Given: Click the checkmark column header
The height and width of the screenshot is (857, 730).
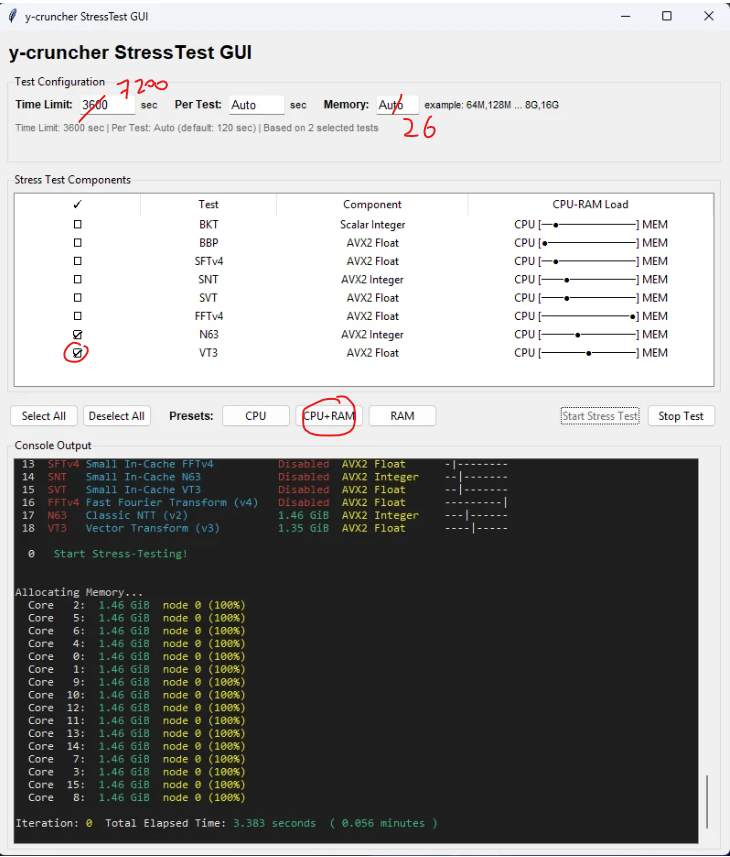Looking at the screenshot, I should (78, 204).
